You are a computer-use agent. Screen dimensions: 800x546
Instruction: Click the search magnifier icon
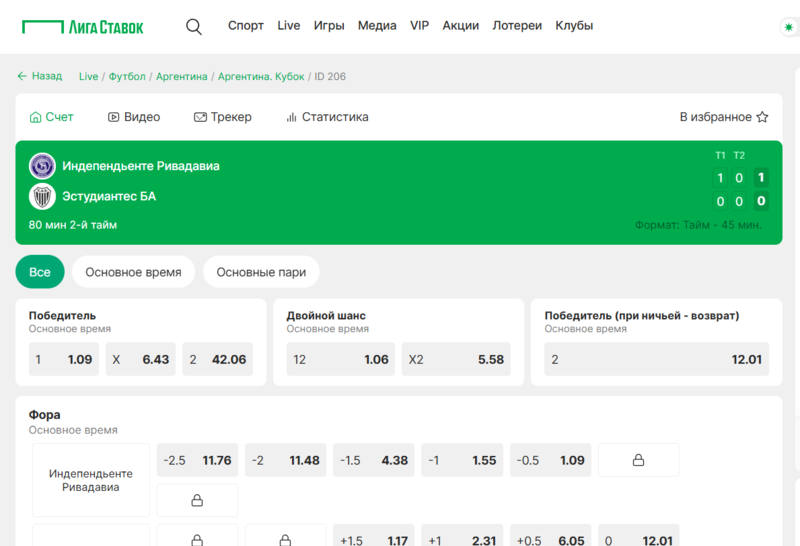194,27
